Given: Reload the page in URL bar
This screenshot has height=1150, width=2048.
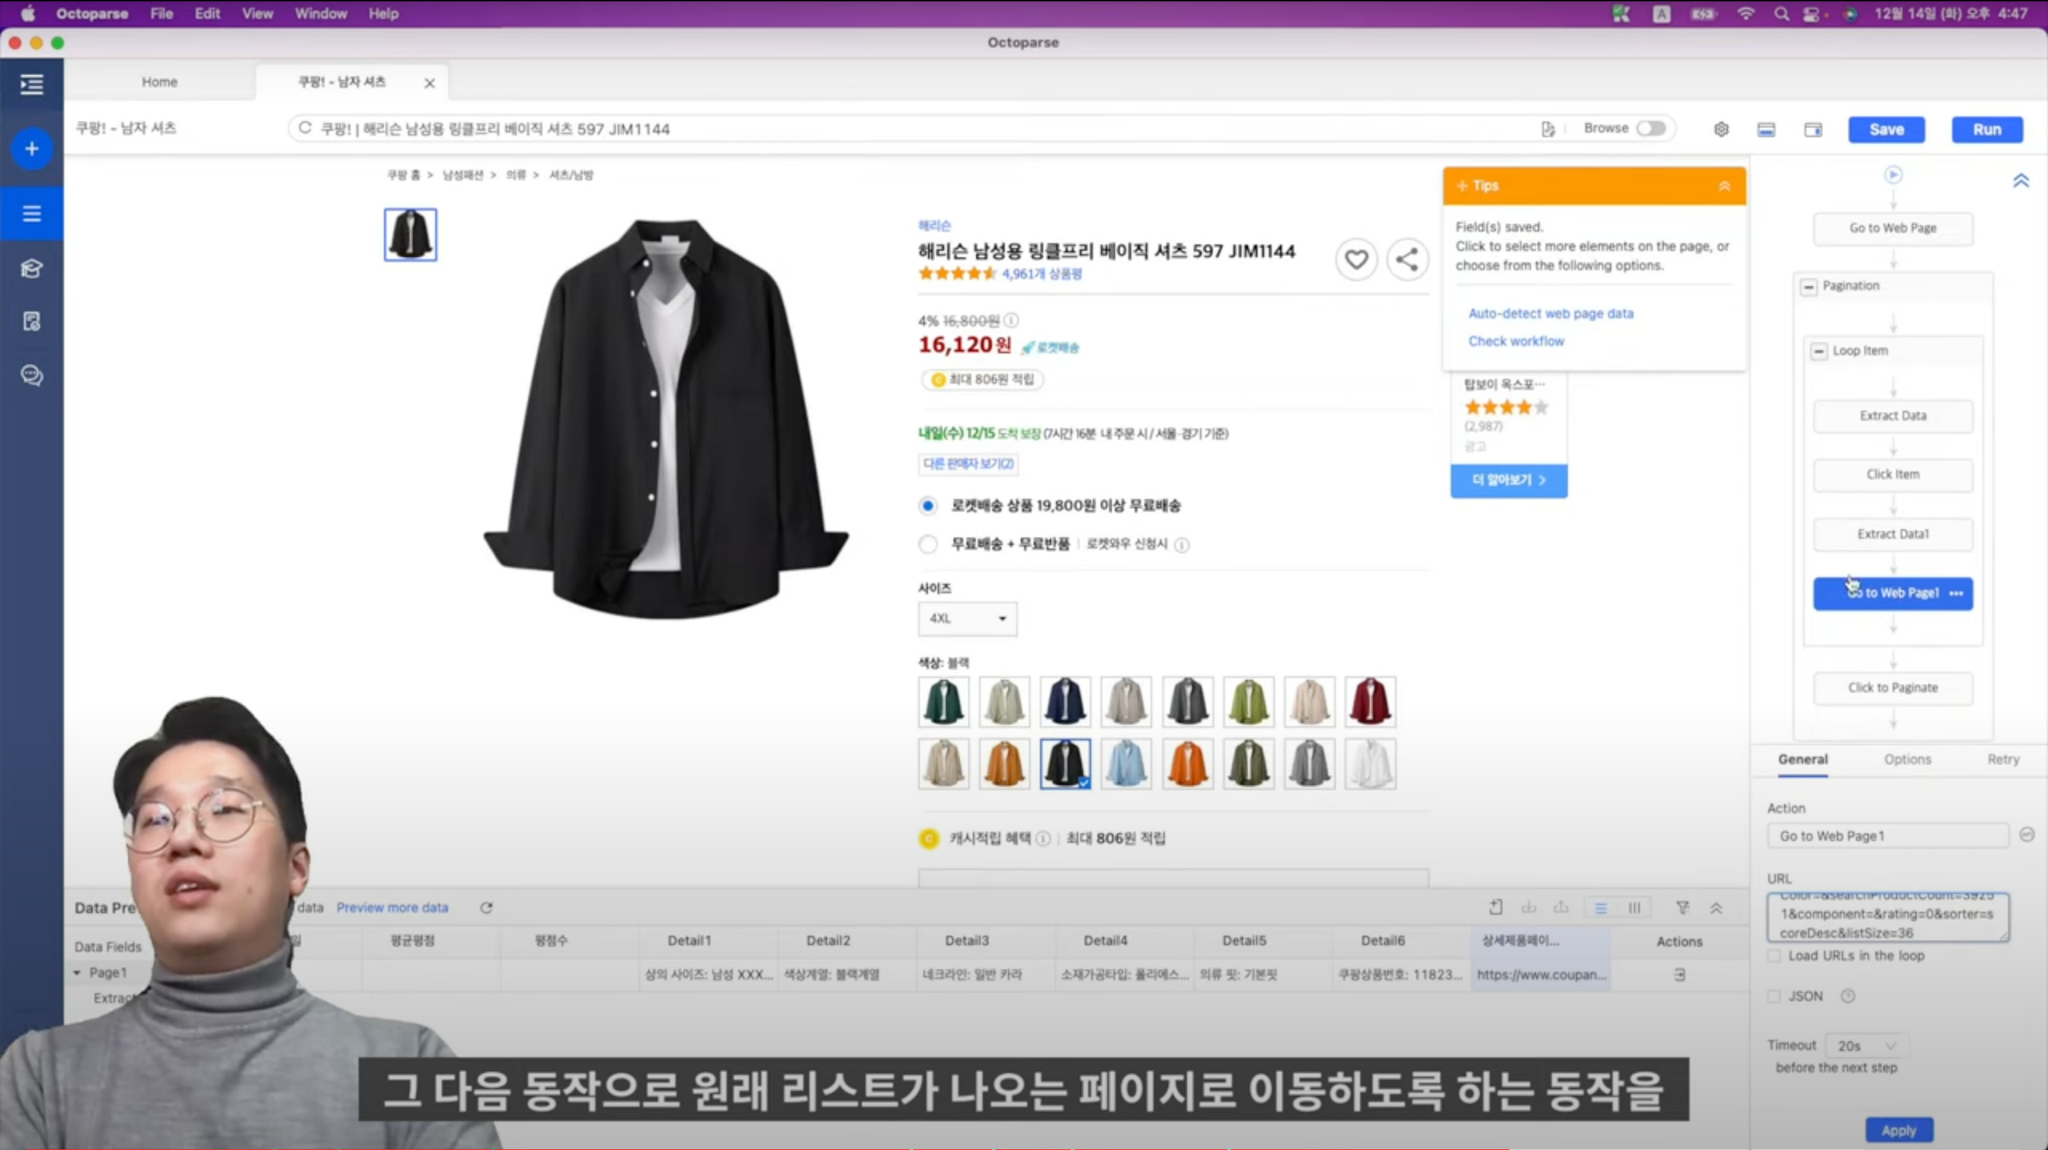Looking at the screenshot, I should click(x=305, y=128).
